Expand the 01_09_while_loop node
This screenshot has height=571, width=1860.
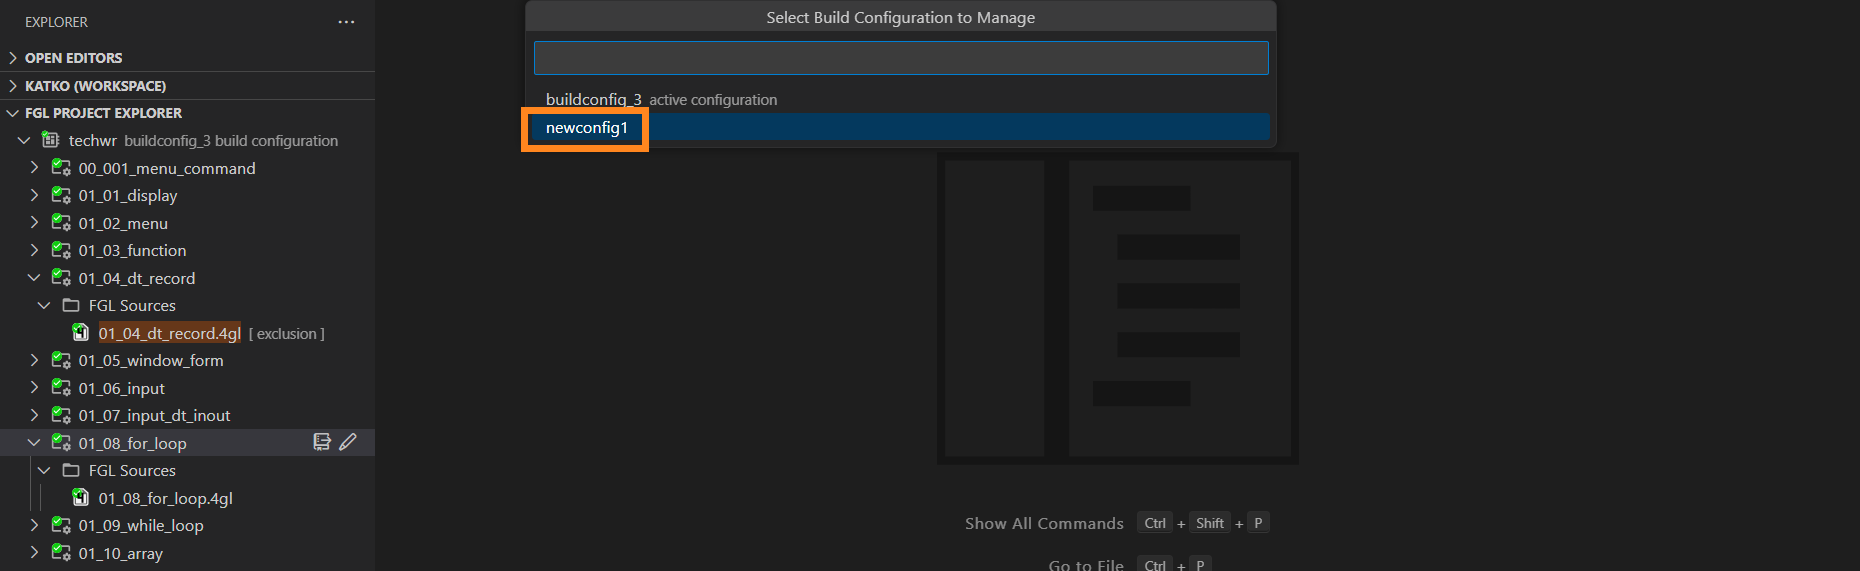[34, 525]
